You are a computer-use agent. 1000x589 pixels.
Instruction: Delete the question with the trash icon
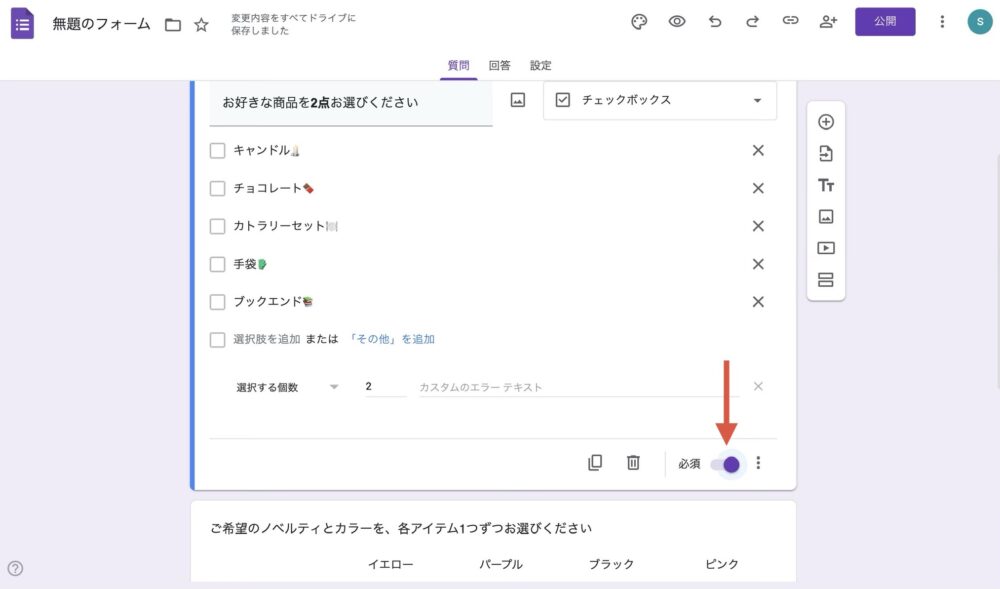[x=633, y=463]
